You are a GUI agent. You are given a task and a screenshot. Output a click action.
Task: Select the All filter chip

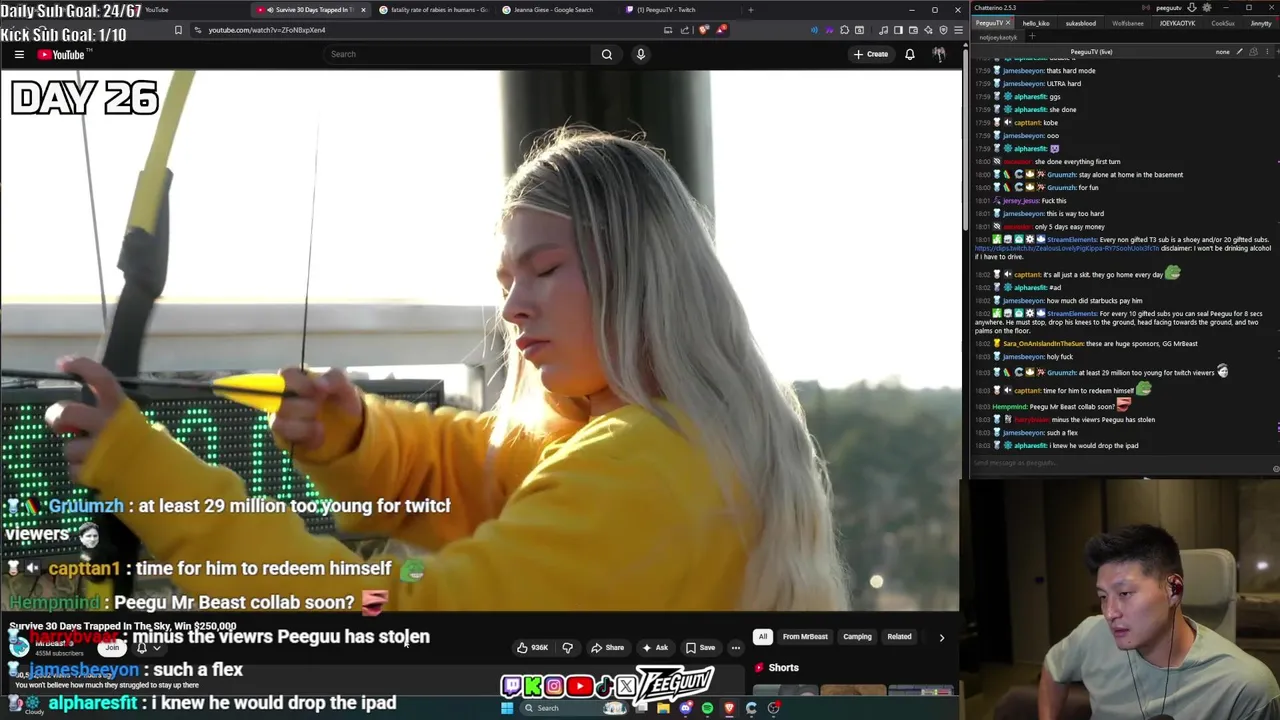763,637
